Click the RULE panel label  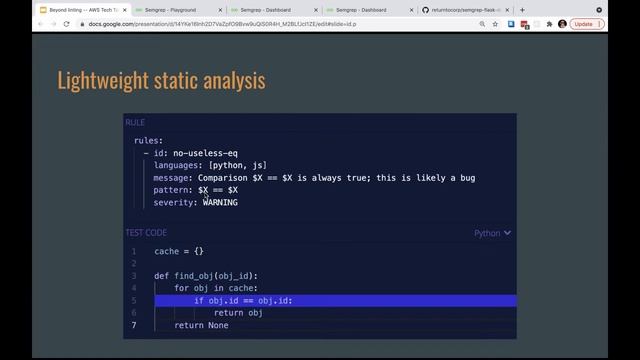135,122
